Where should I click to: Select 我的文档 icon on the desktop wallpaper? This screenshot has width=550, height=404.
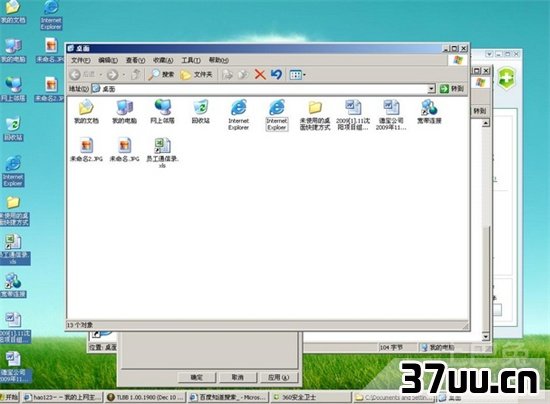(x=13, y=12)
